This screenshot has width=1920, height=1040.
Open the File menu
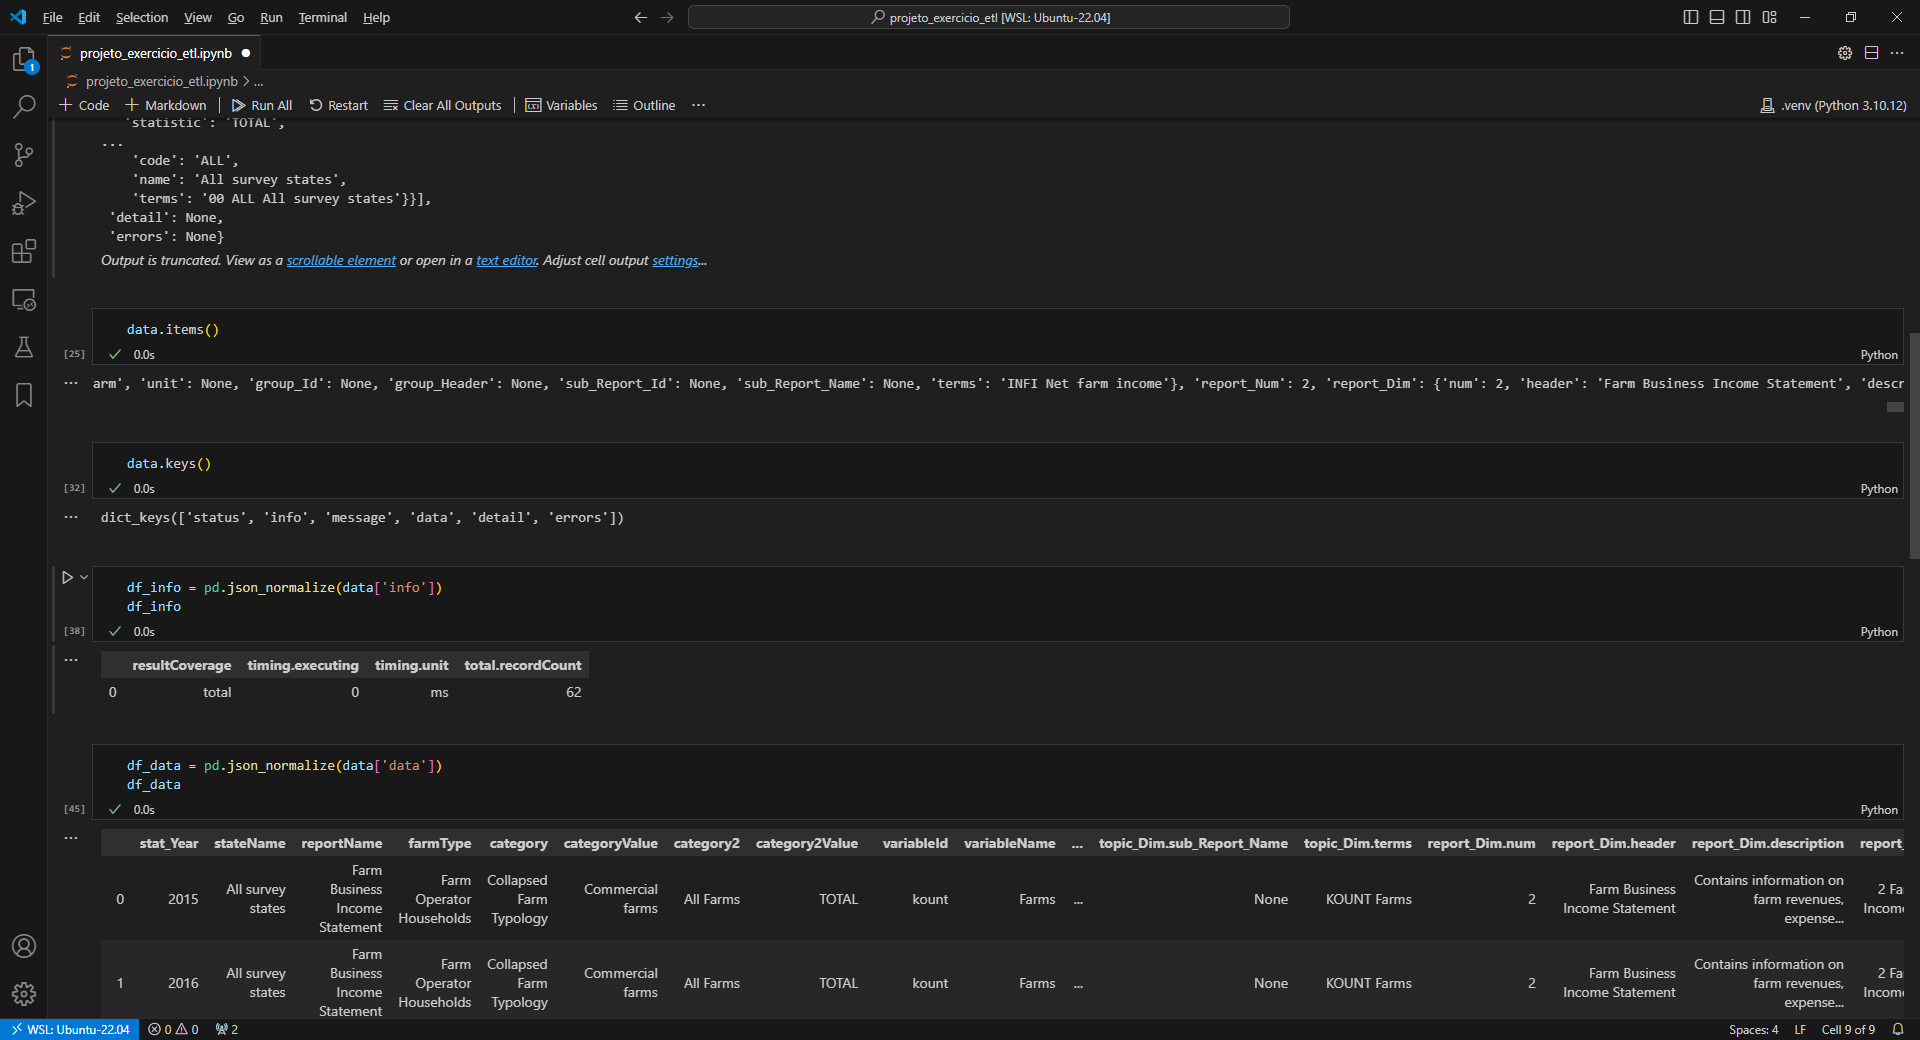52,17
